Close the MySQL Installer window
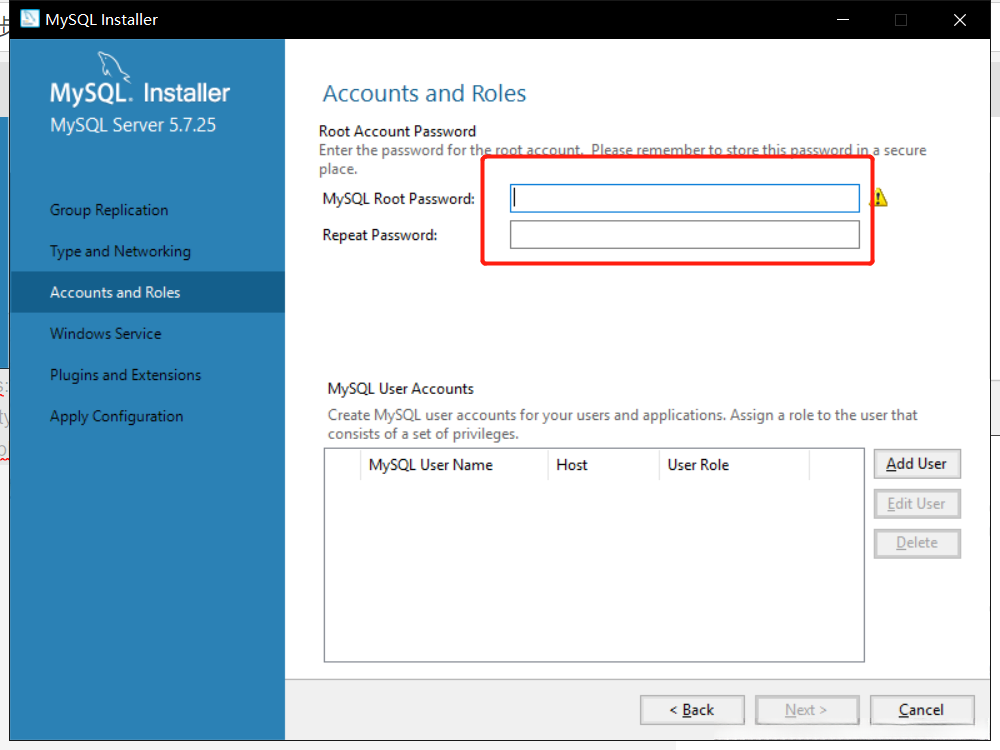 click(960, 20)
